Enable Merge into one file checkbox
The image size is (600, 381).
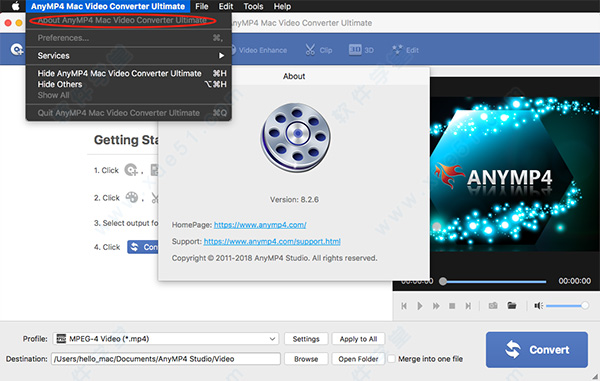tap(391, 359)
